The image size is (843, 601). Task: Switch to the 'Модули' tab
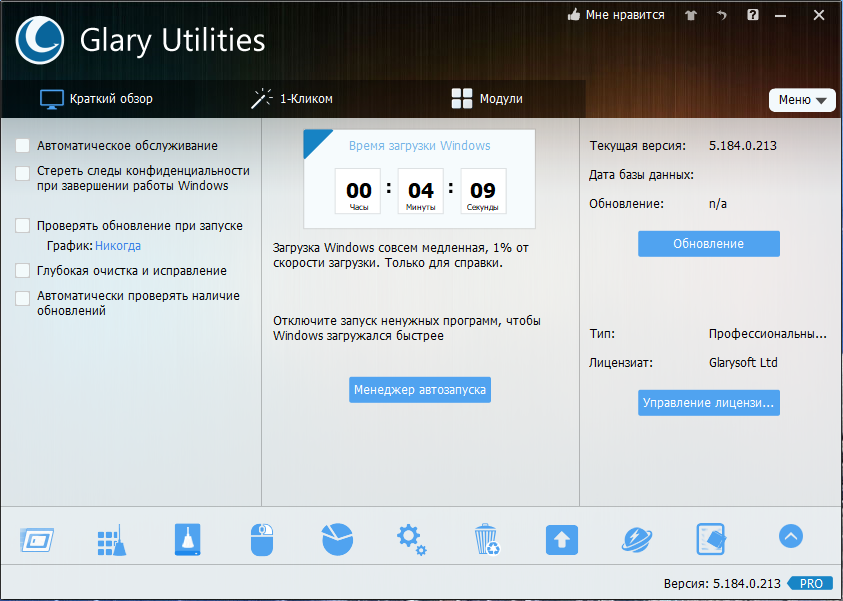pyautogui.click(x=487, y=99)
